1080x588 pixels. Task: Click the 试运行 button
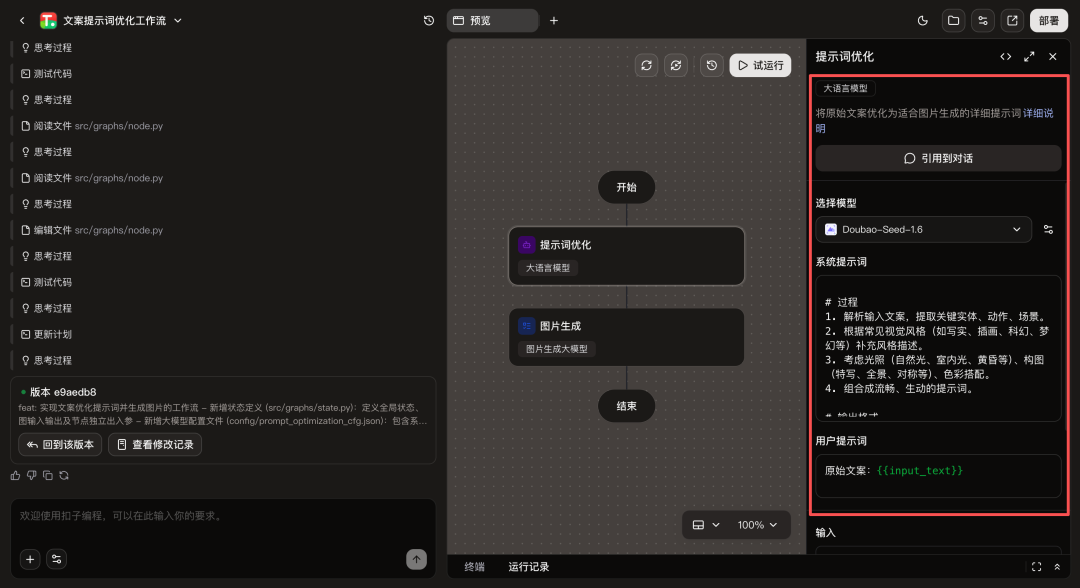(x=760, y=65)
